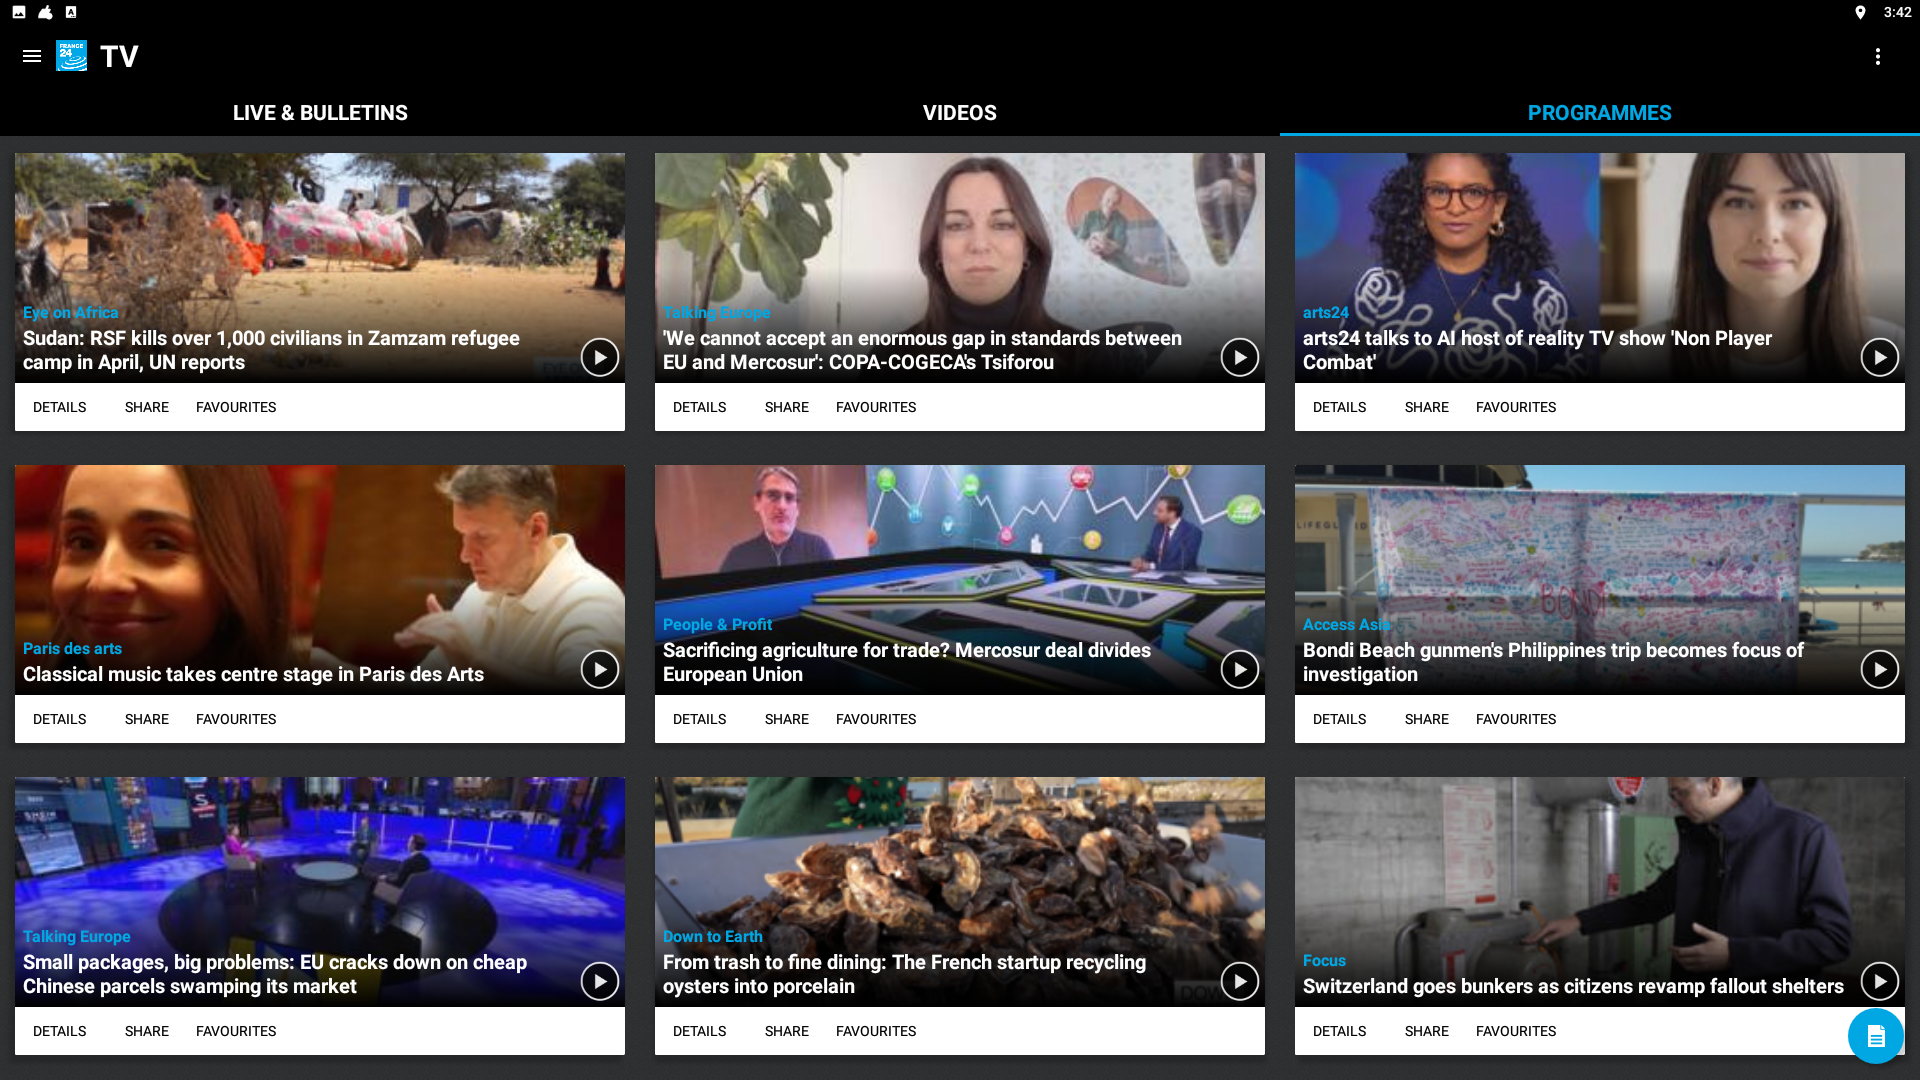Tap the floating document action button
This screenshot has width=1920, height=1080.
[1874, 1036]
